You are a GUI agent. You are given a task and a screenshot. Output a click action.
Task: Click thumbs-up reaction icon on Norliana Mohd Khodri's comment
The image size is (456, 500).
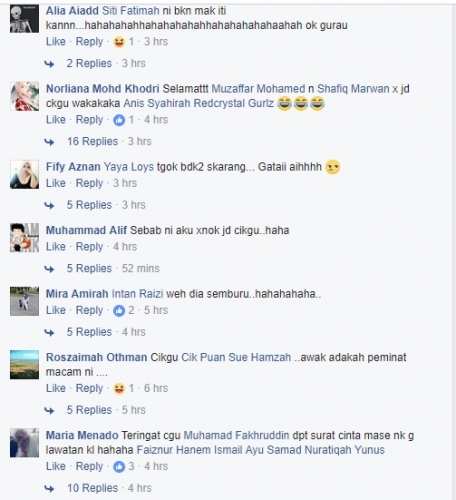coord(119,120)
